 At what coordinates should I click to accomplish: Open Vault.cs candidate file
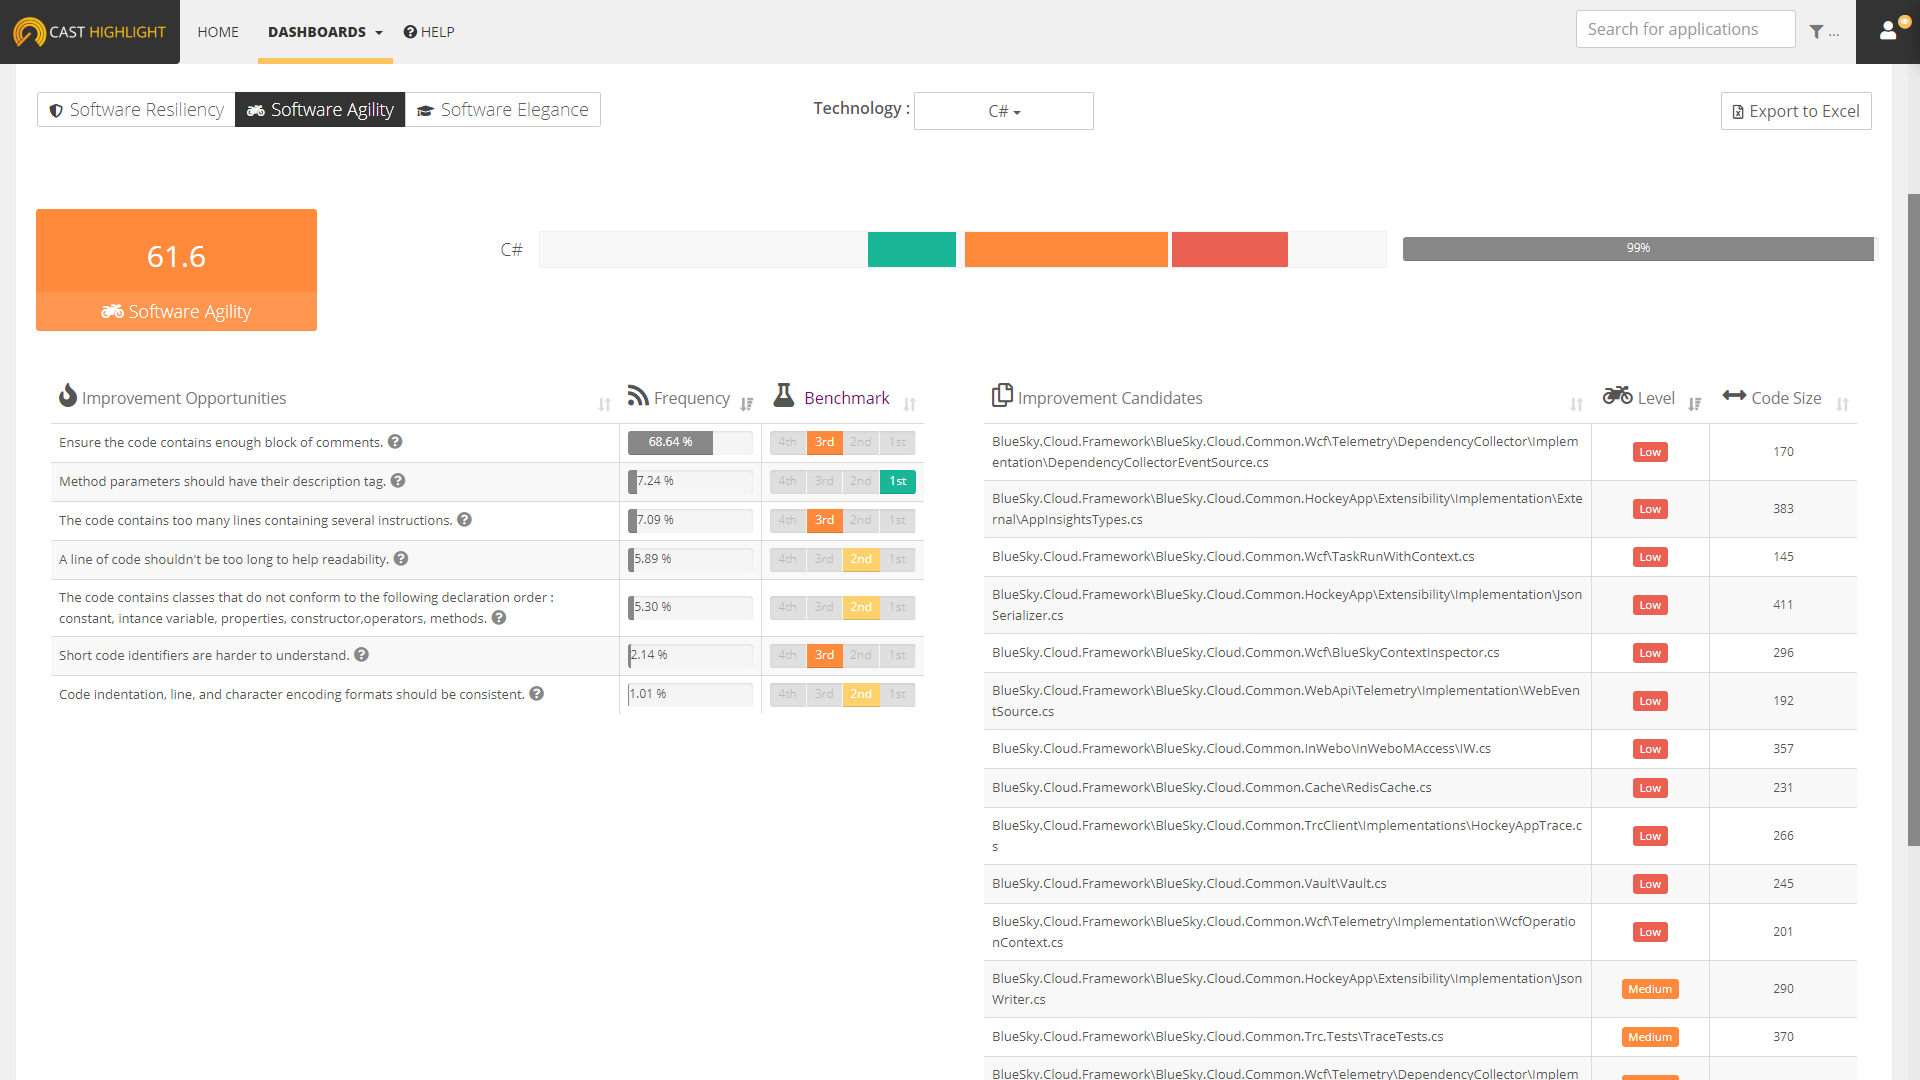1189,884
